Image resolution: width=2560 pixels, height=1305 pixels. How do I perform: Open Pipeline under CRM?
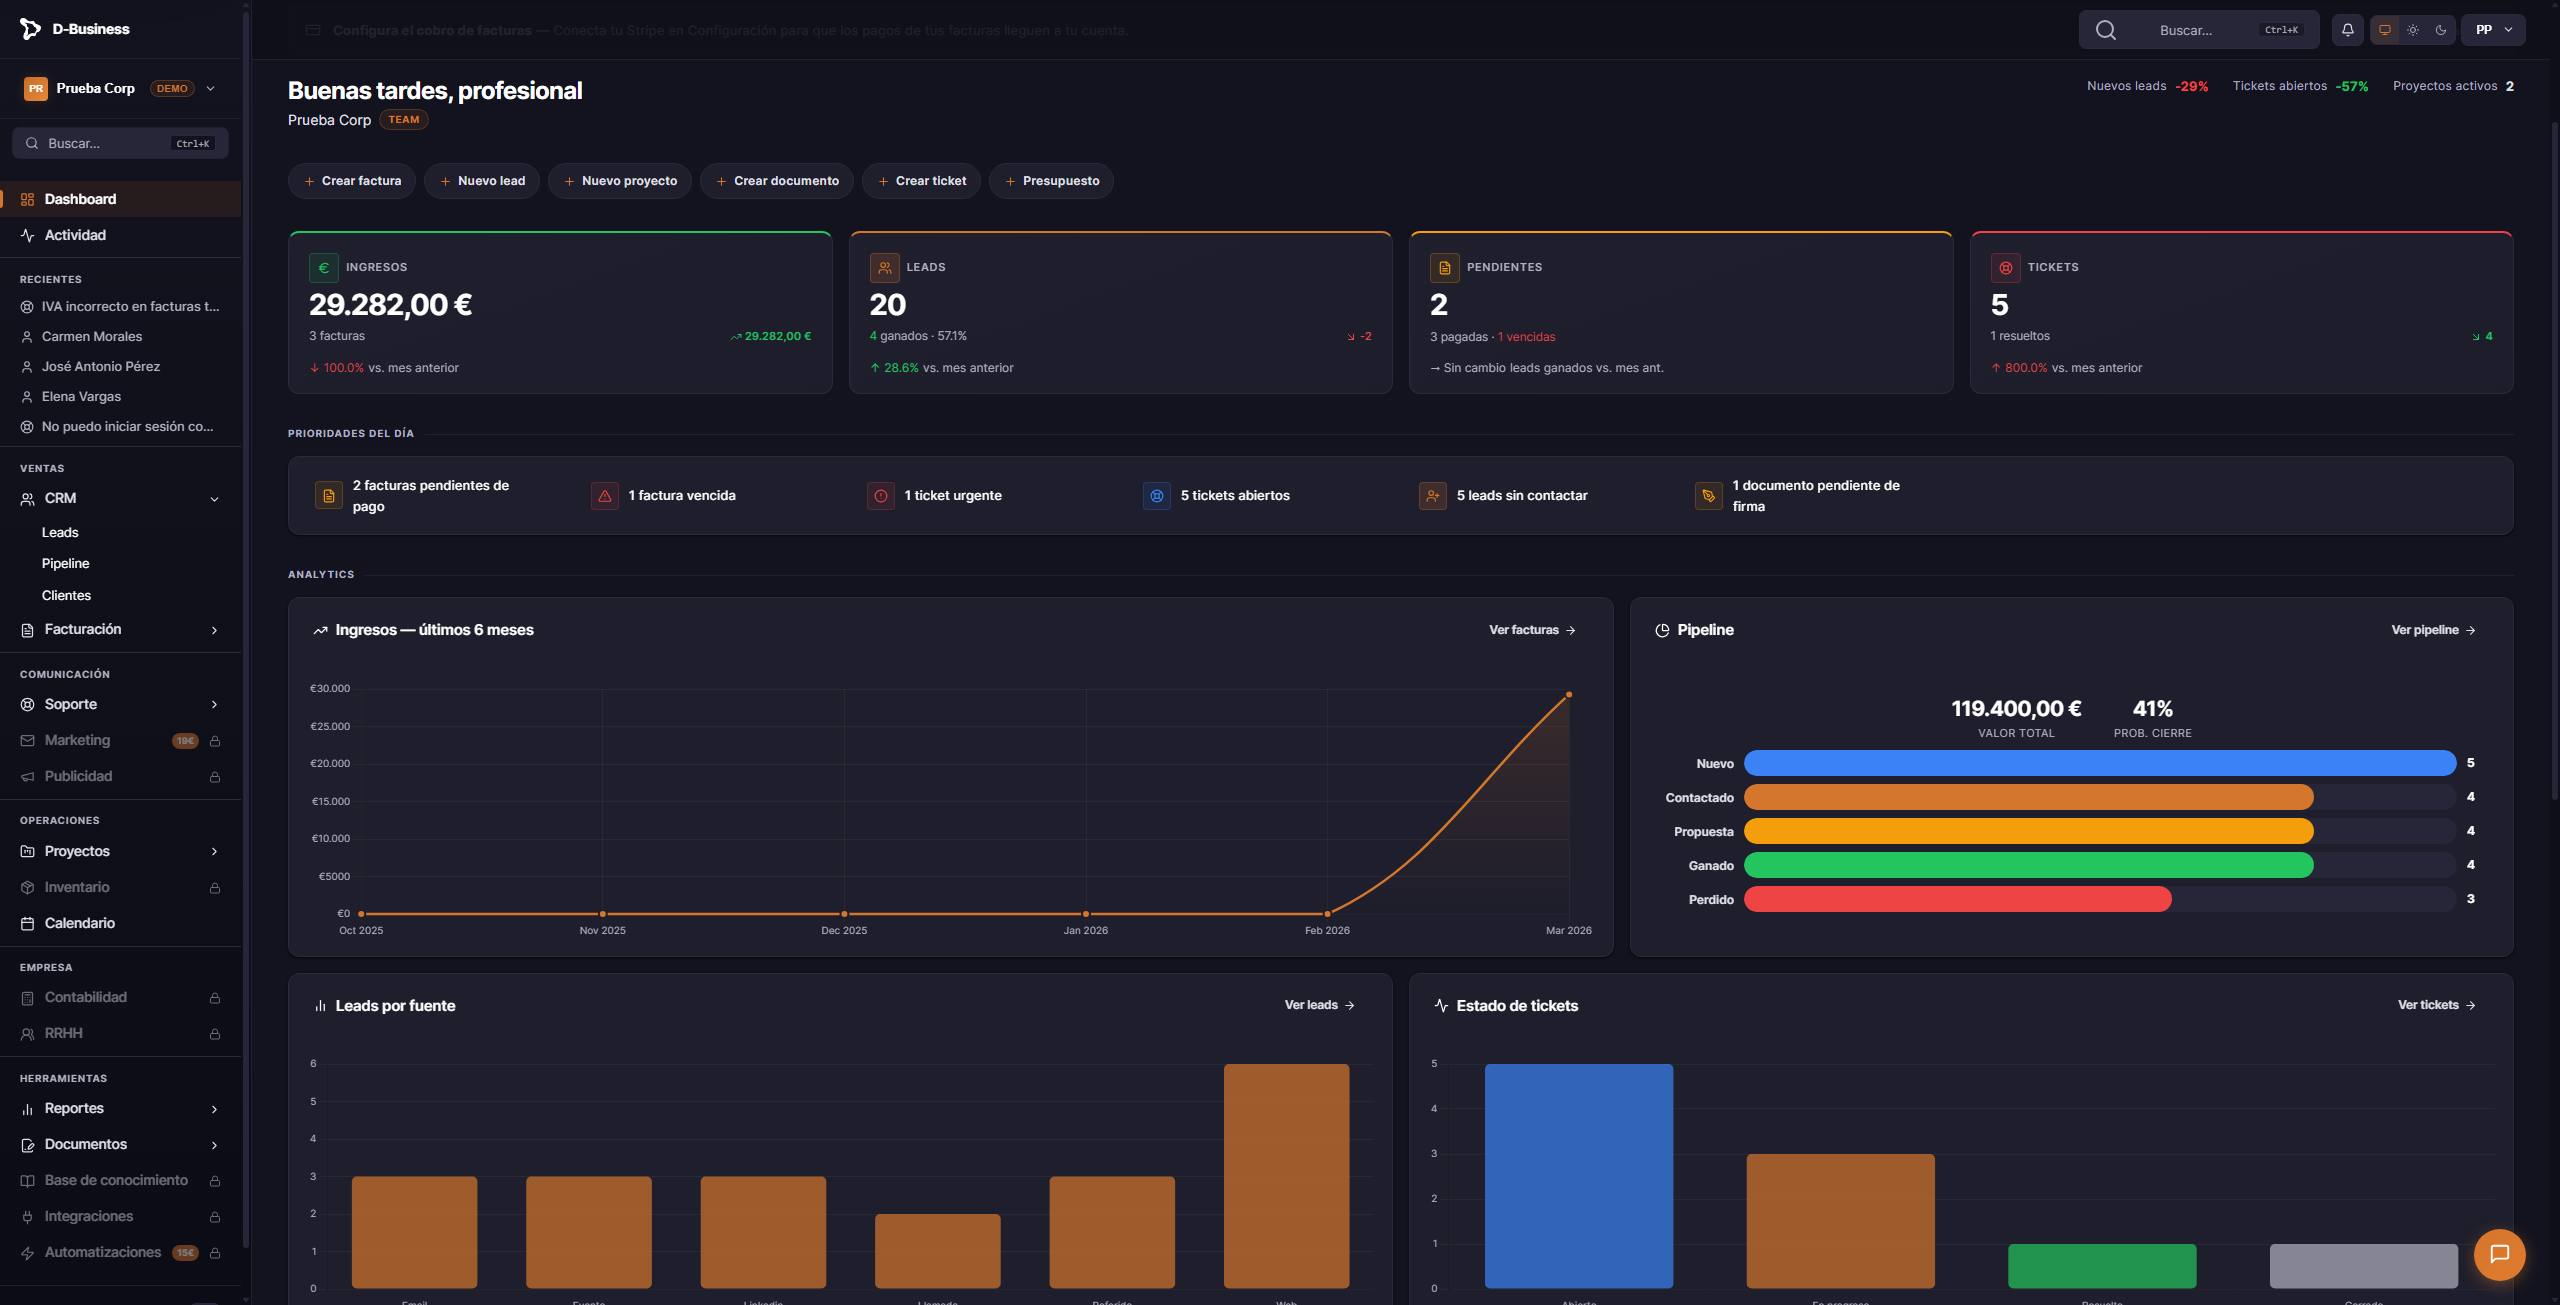(x=66, y=564)
